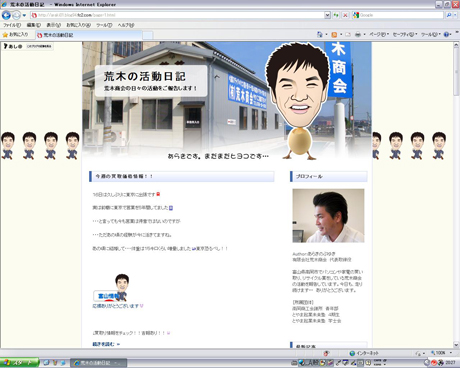Click the vertical scrollbar up arrow
Screen dimensions: 460x368
coord(456,45)
